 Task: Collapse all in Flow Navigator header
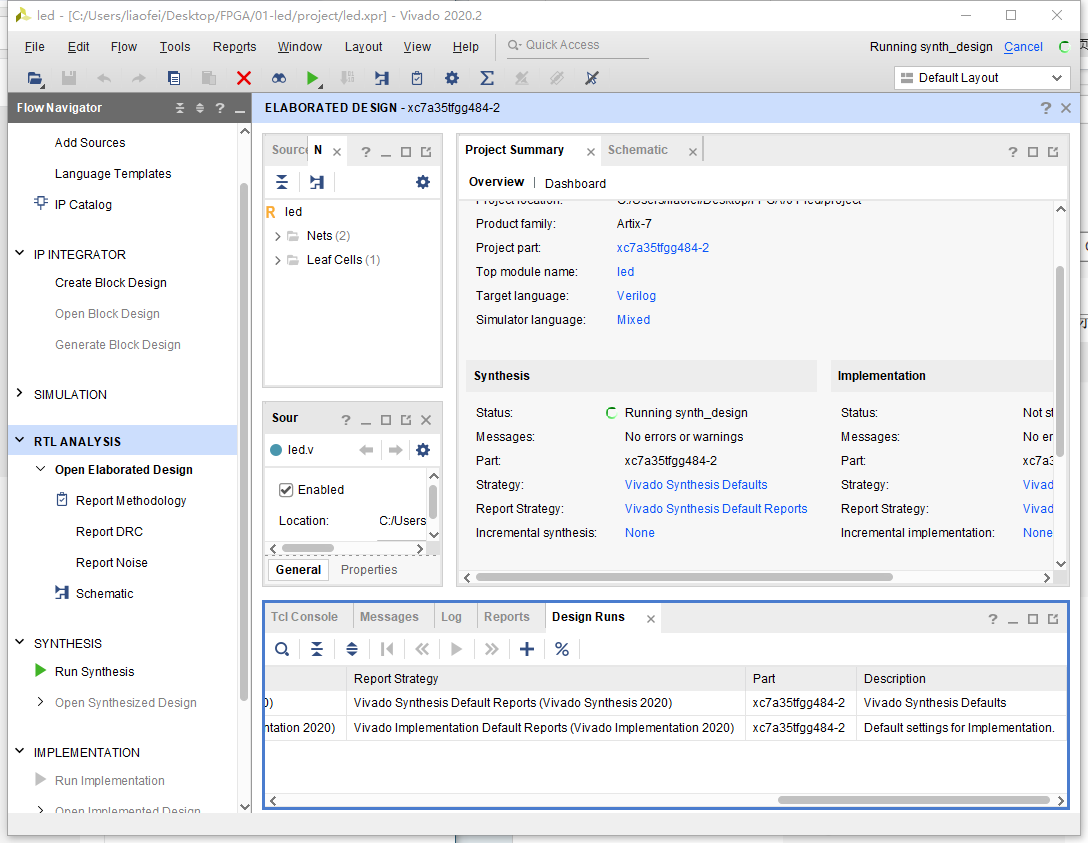pos(180,108)
